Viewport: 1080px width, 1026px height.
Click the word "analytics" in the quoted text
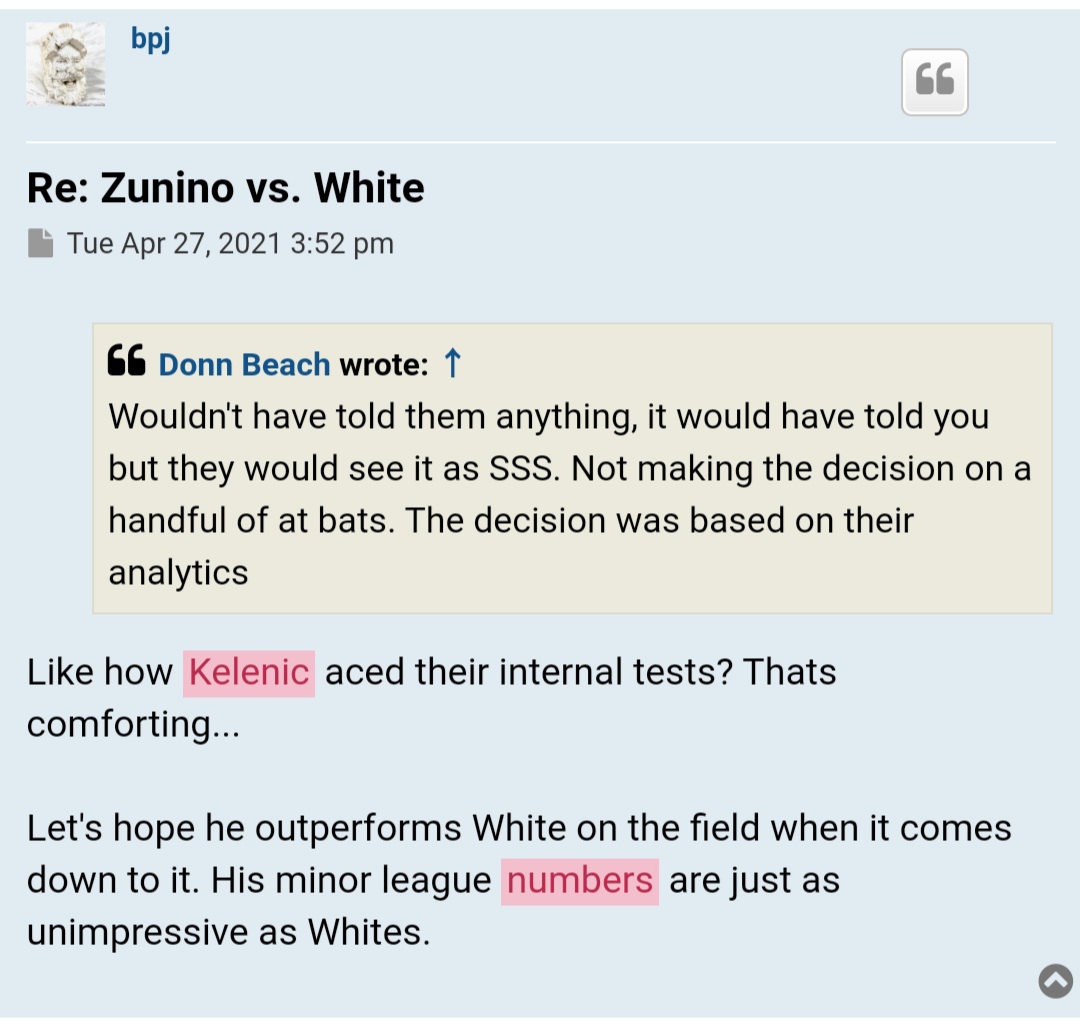tap(178, 572)
